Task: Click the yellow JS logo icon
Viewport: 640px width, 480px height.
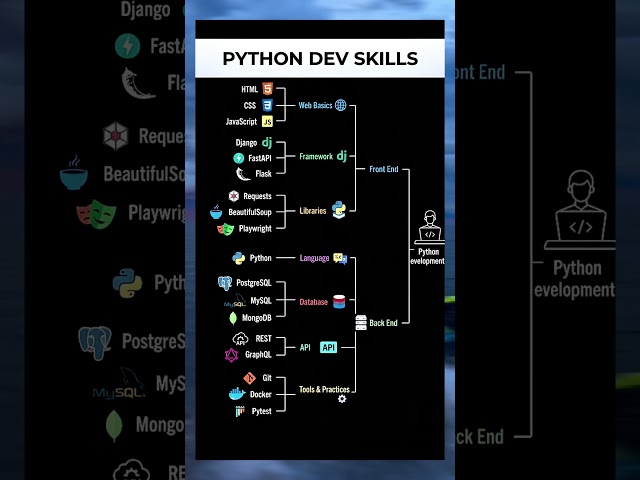Action: pyautogui.click(x=267, y=122)
